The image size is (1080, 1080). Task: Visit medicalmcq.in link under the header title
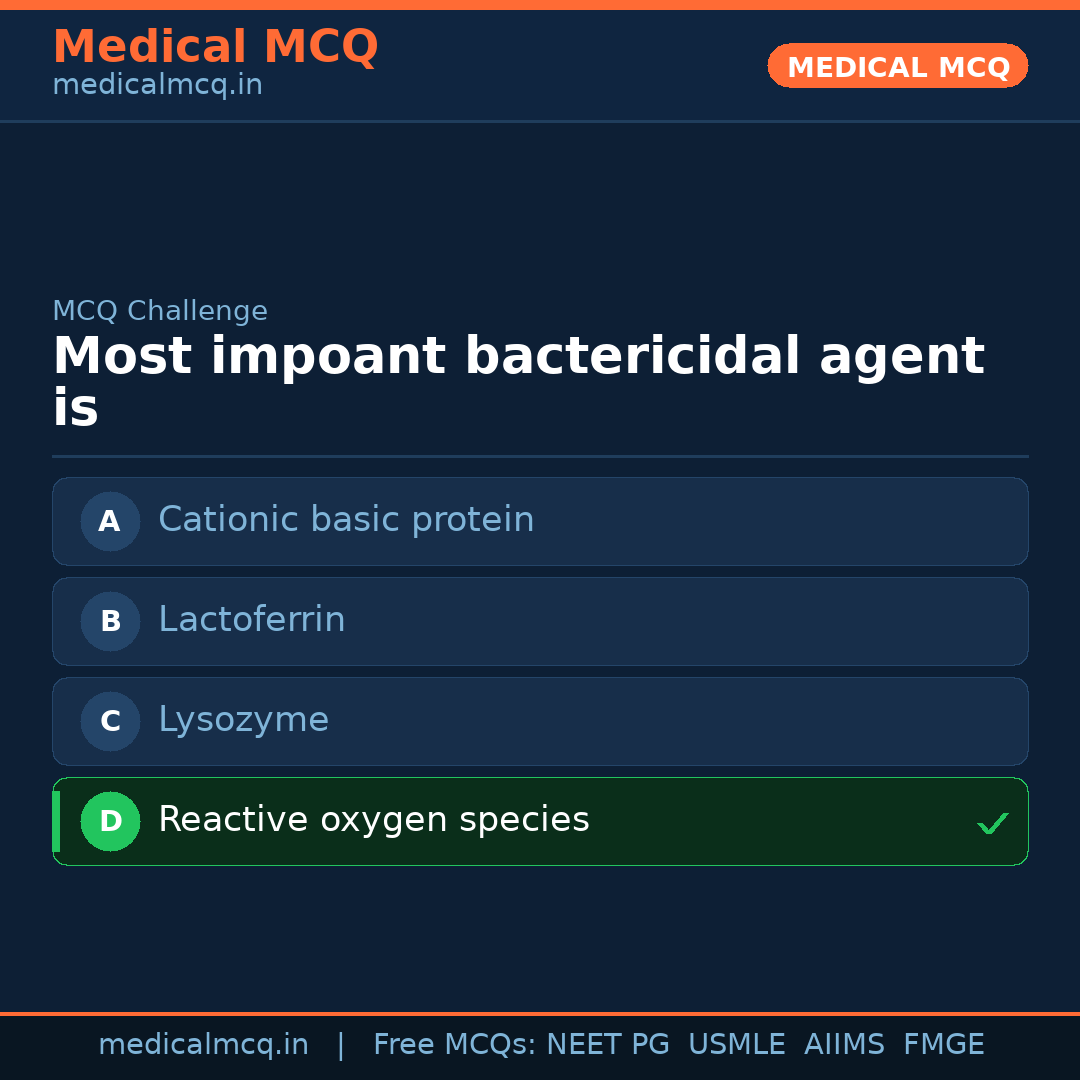coord(157,86)
